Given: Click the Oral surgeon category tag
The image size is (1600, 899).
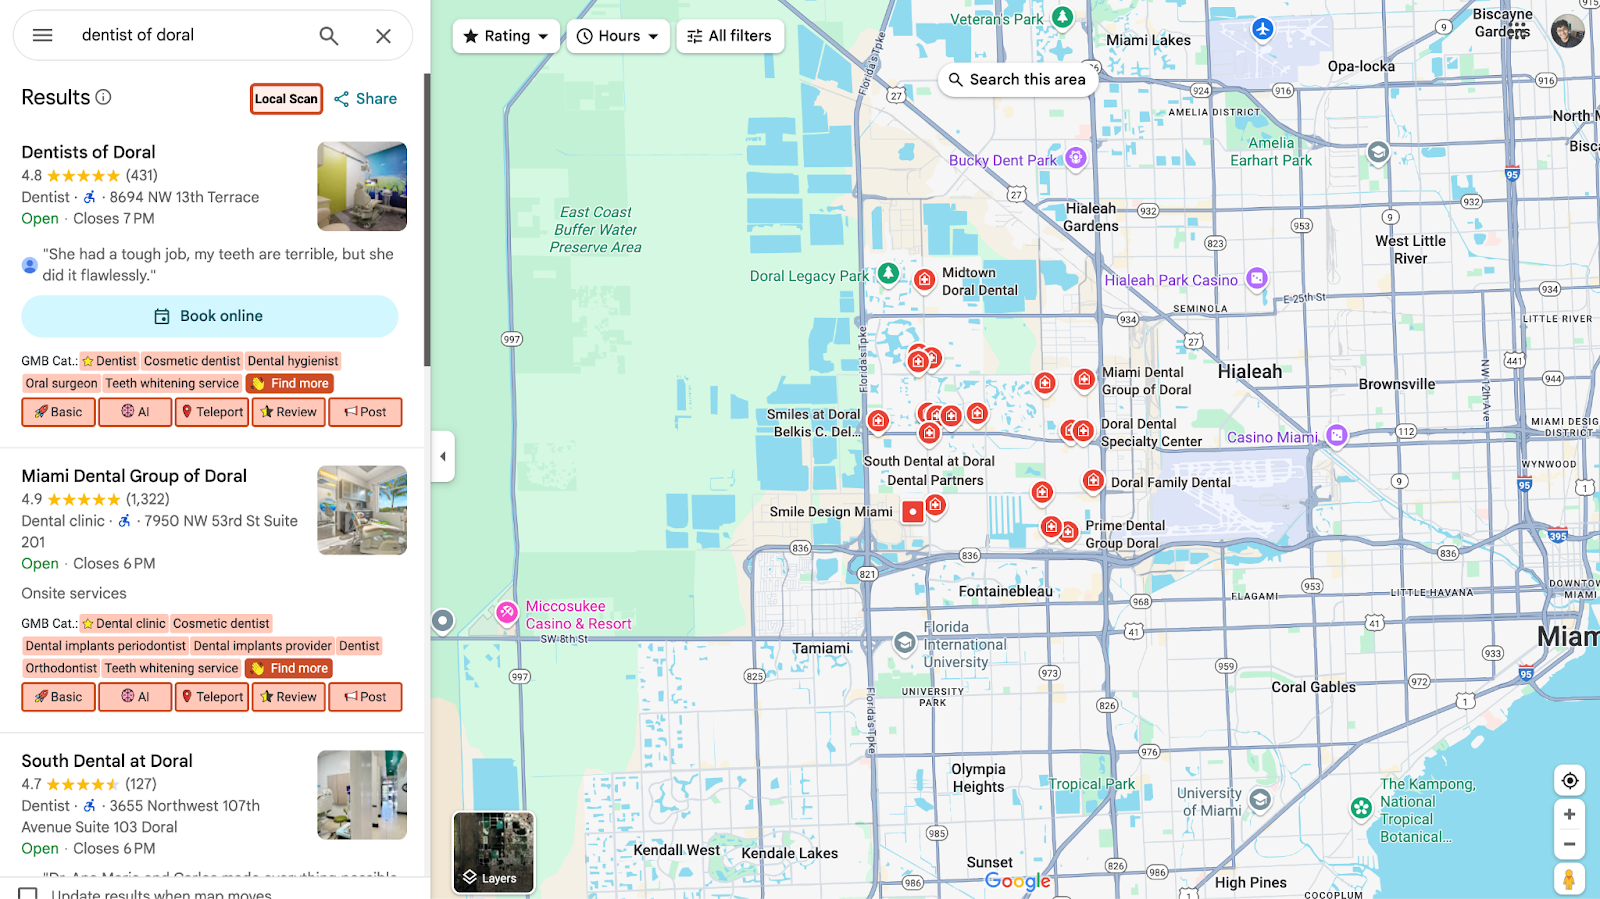Looking at the screenshot, I should 62,384.
